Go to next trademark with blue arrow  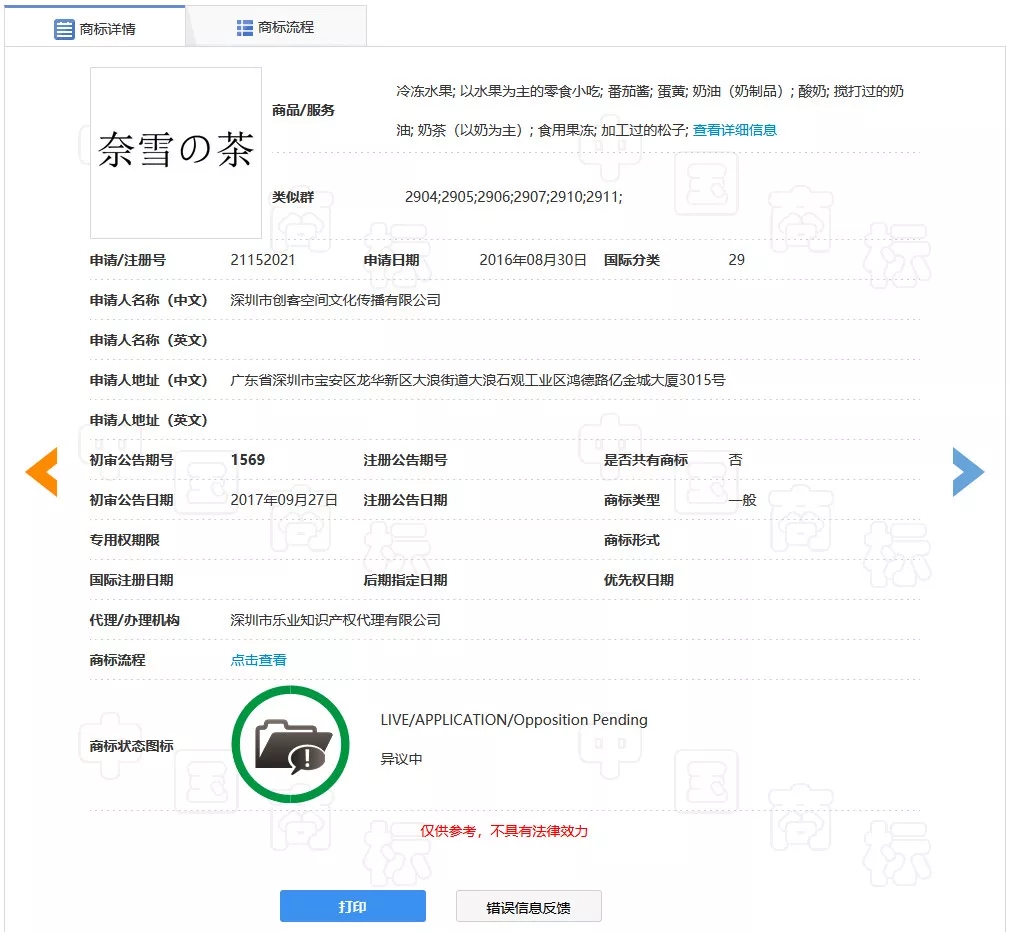point(968,472)
